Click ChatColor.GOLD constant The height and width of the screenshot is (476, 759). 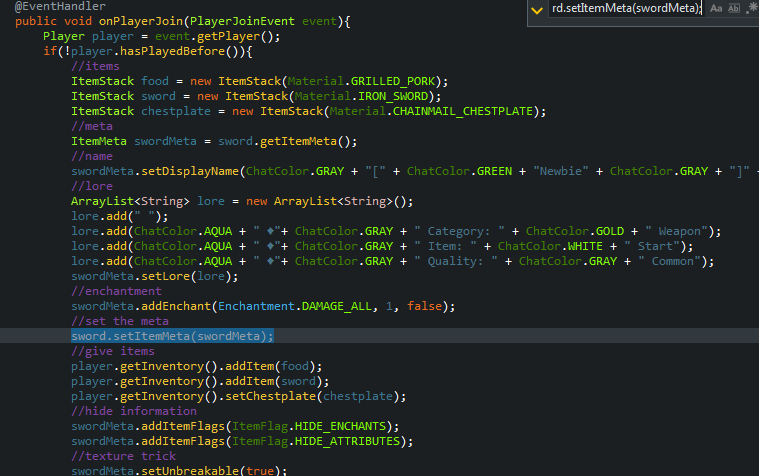(x=575, y=231)
